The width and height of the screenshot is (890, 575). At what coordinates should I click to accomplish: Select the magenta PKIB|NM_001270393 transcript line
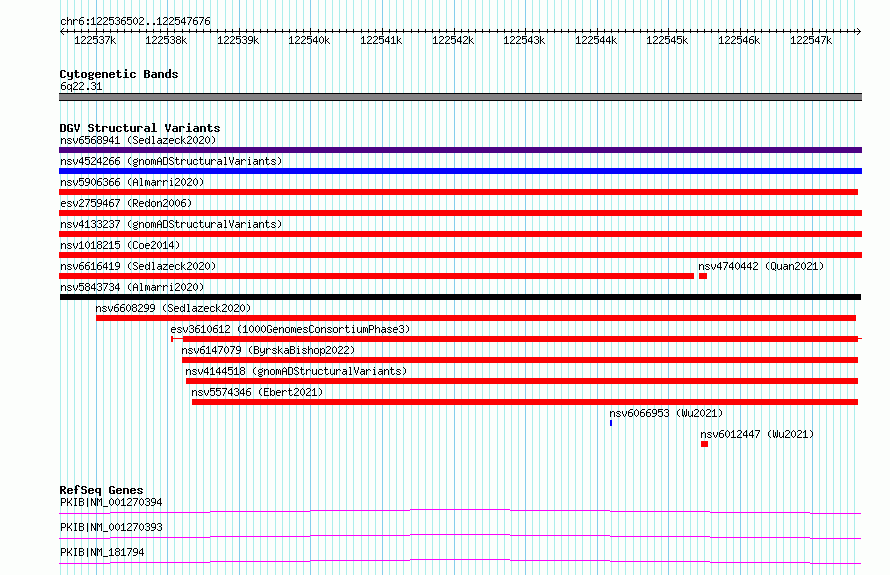pyautogui.click(x=460, y=536)
